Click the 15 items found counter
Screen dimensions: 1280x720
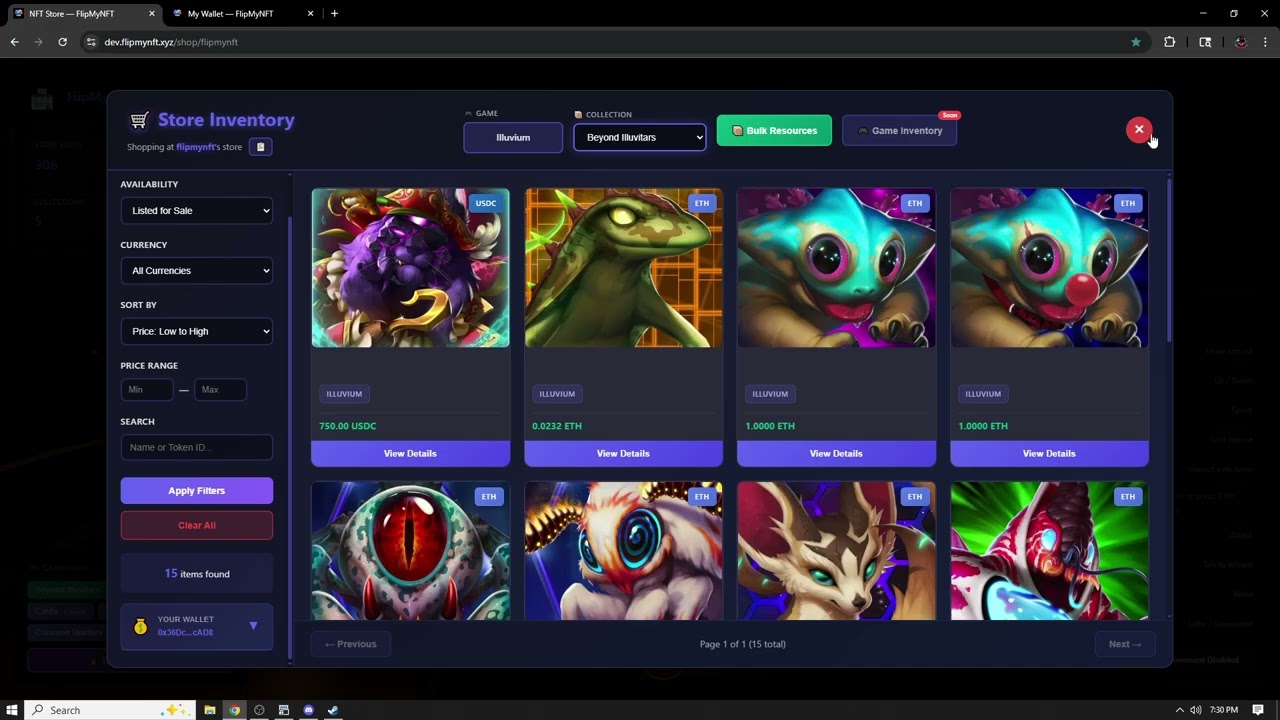(197, 574)
